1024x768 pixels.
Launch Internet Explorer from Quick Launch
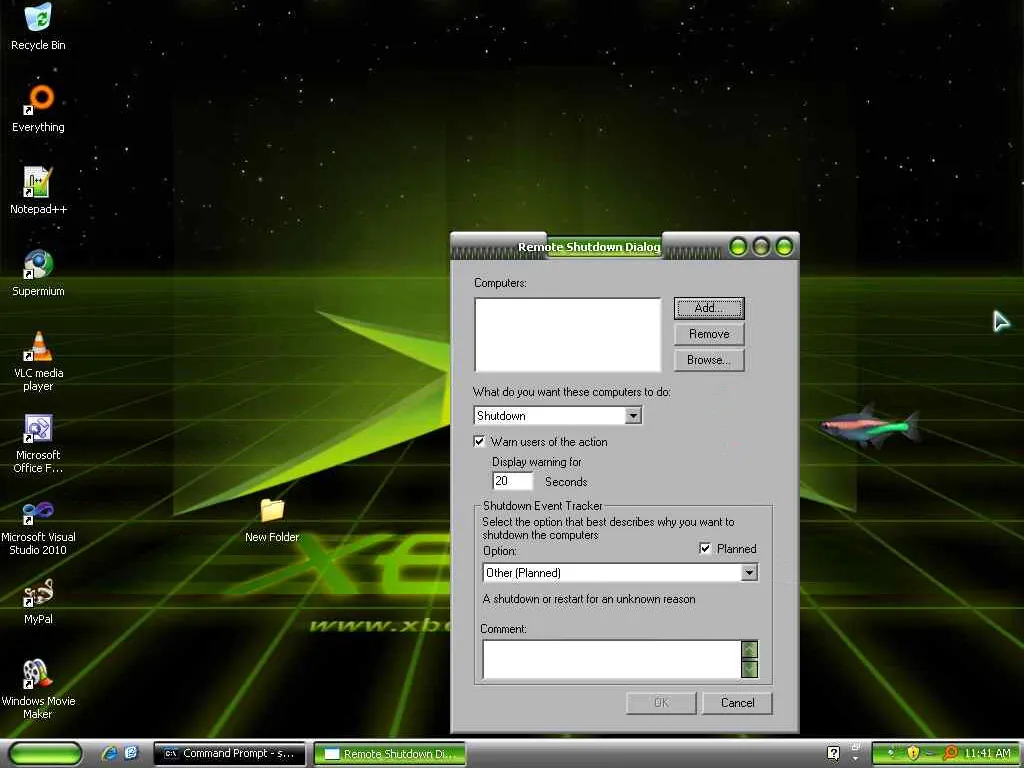pos(109,753)
